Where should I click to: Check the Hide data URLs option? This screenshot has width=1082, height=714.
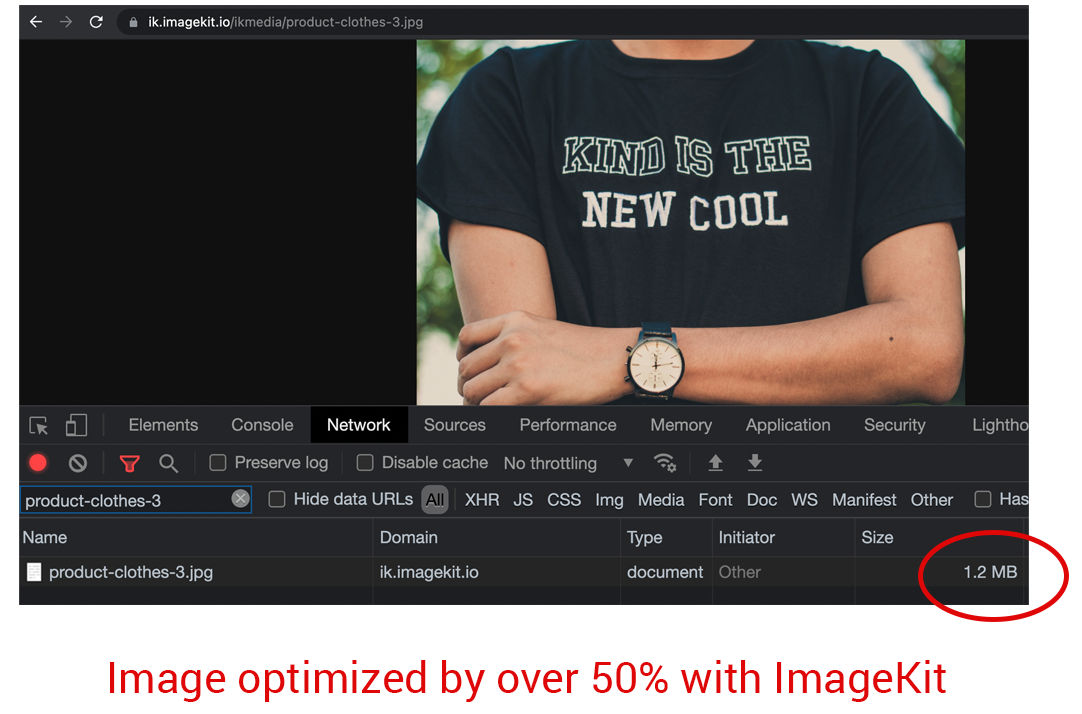point(276,499)
